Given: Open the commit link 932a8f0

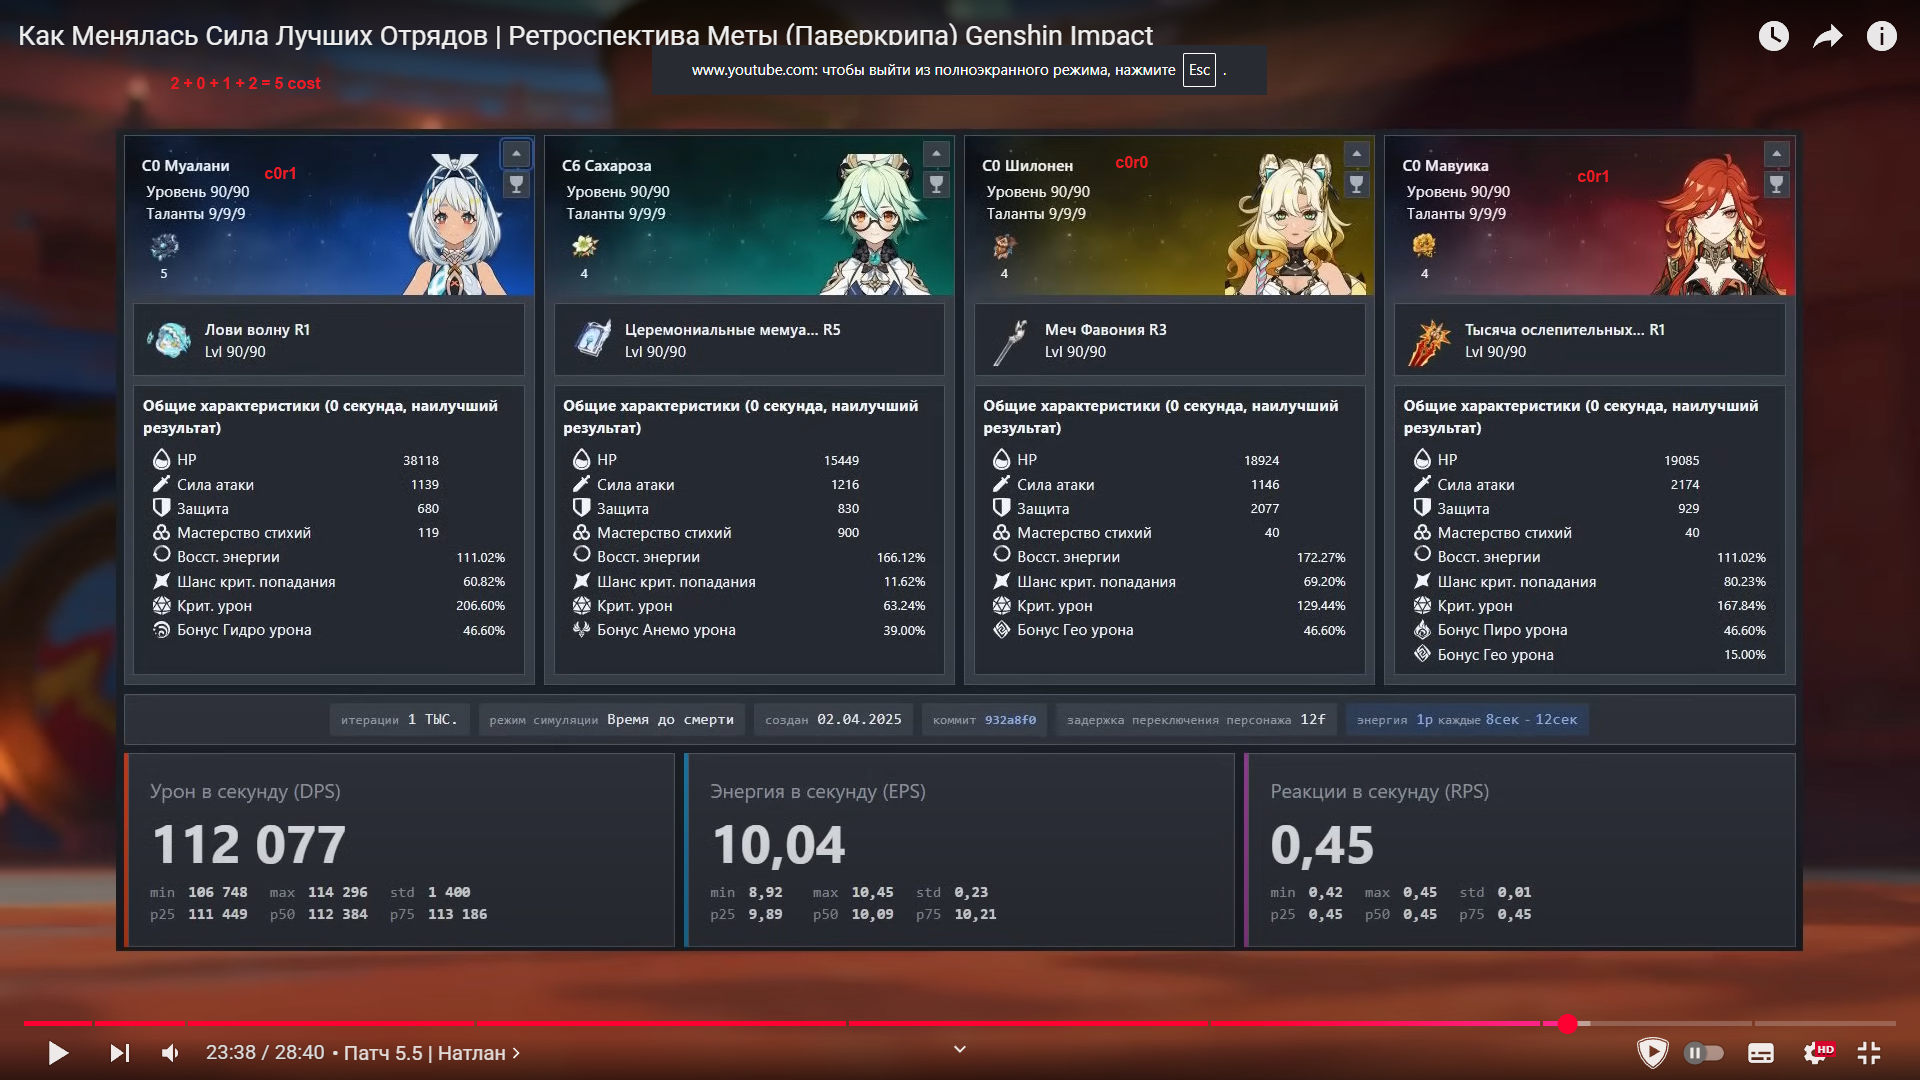Looking at the screenshot, I should click(1010, 720).
